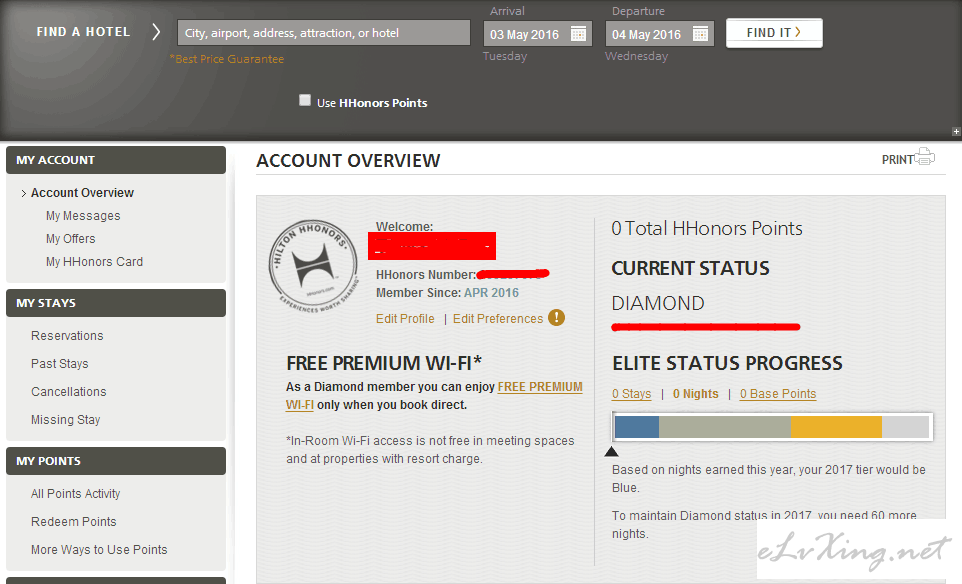Click the MY ACCOUNT section header
This screenshot has width=962, height=584.
pyautogui.click(x=116, y=160)
